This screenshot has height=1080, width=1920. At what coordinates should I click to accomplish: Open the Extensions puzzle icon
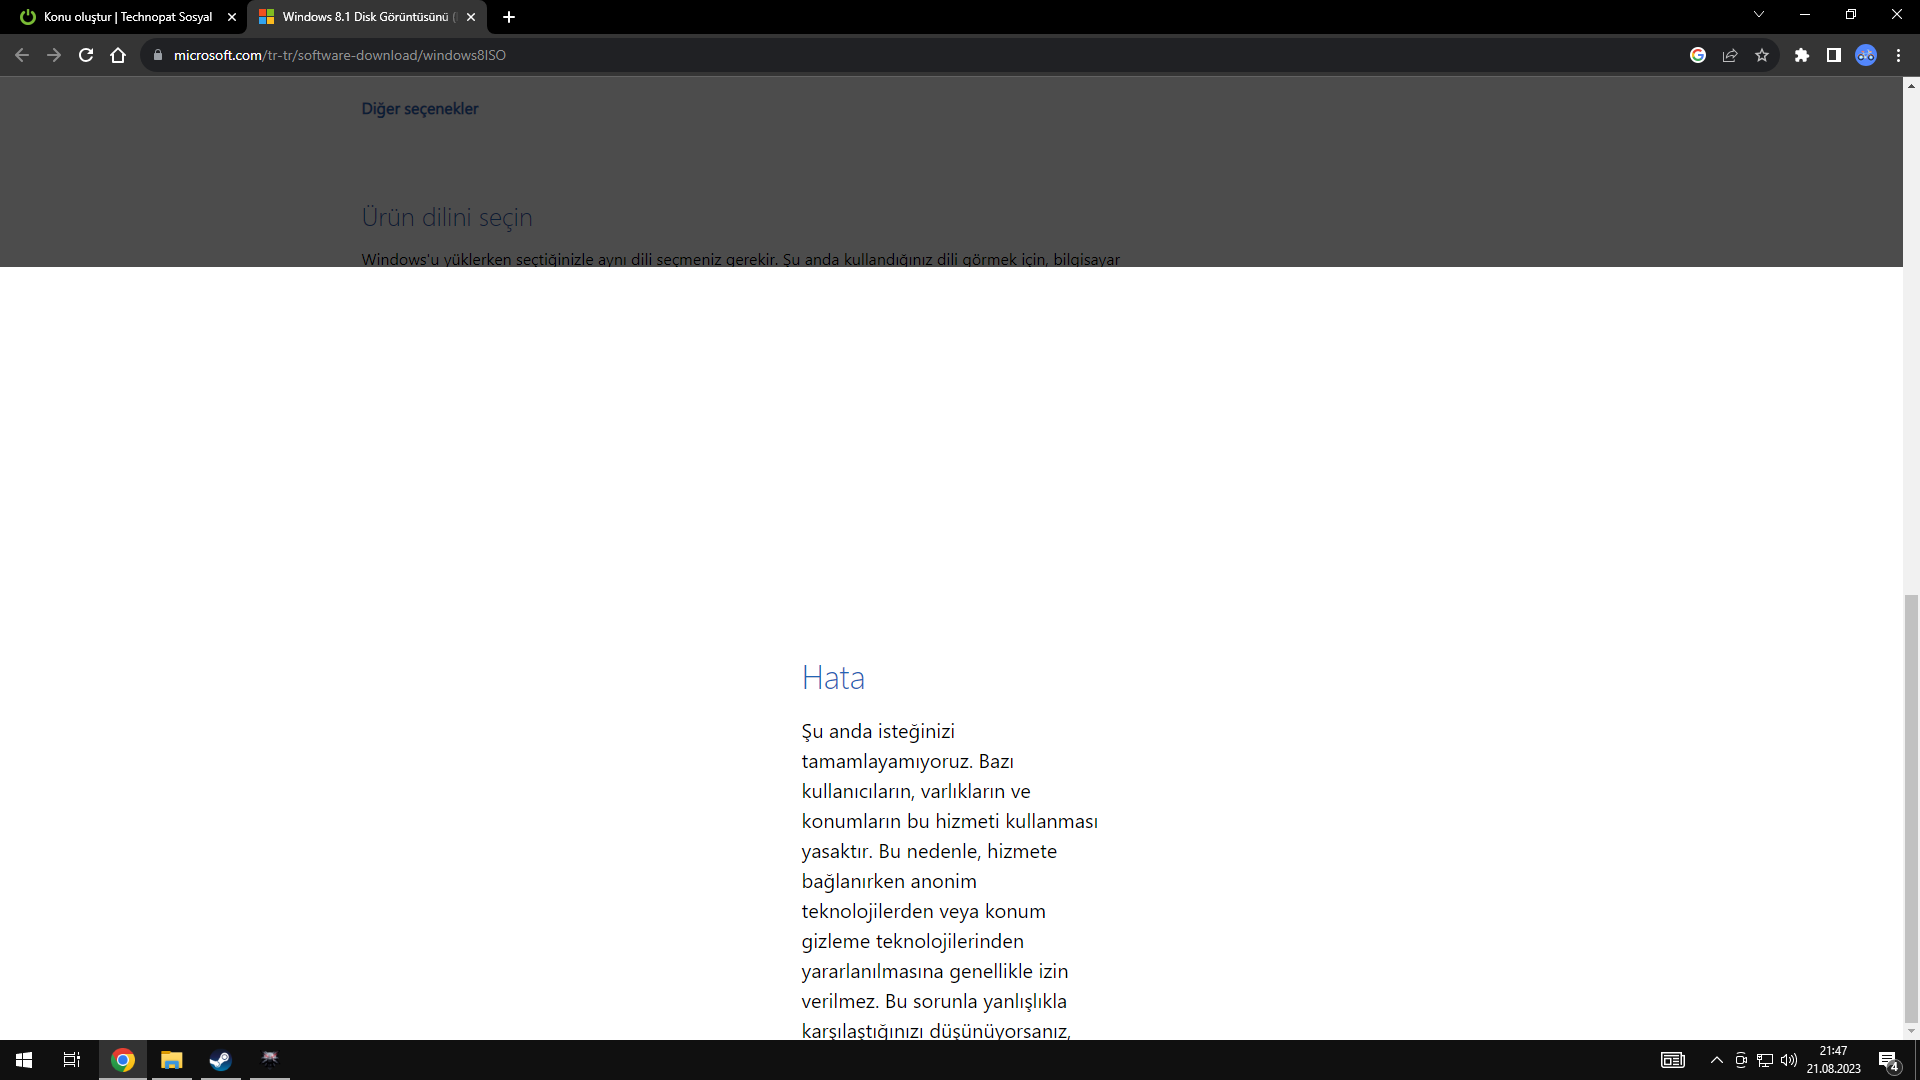(1802, 55)
